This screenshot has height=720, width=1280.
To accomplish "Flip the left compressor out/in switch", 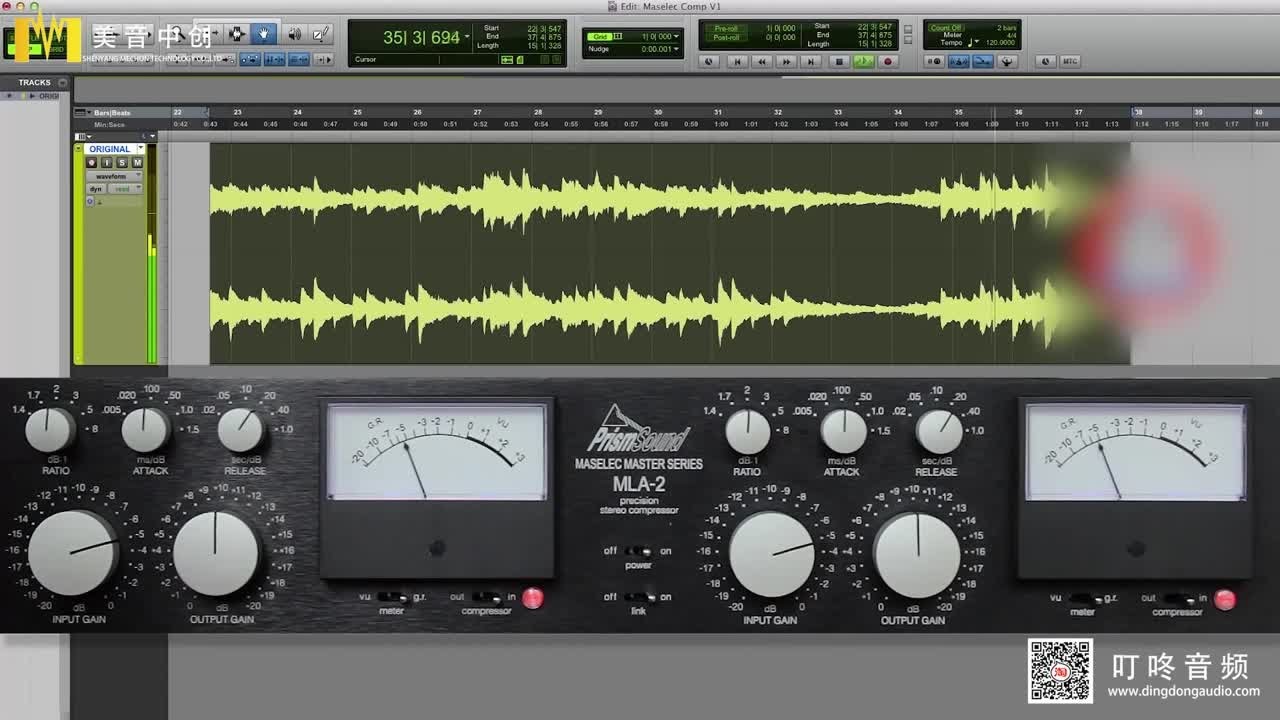I will point(487,597).
